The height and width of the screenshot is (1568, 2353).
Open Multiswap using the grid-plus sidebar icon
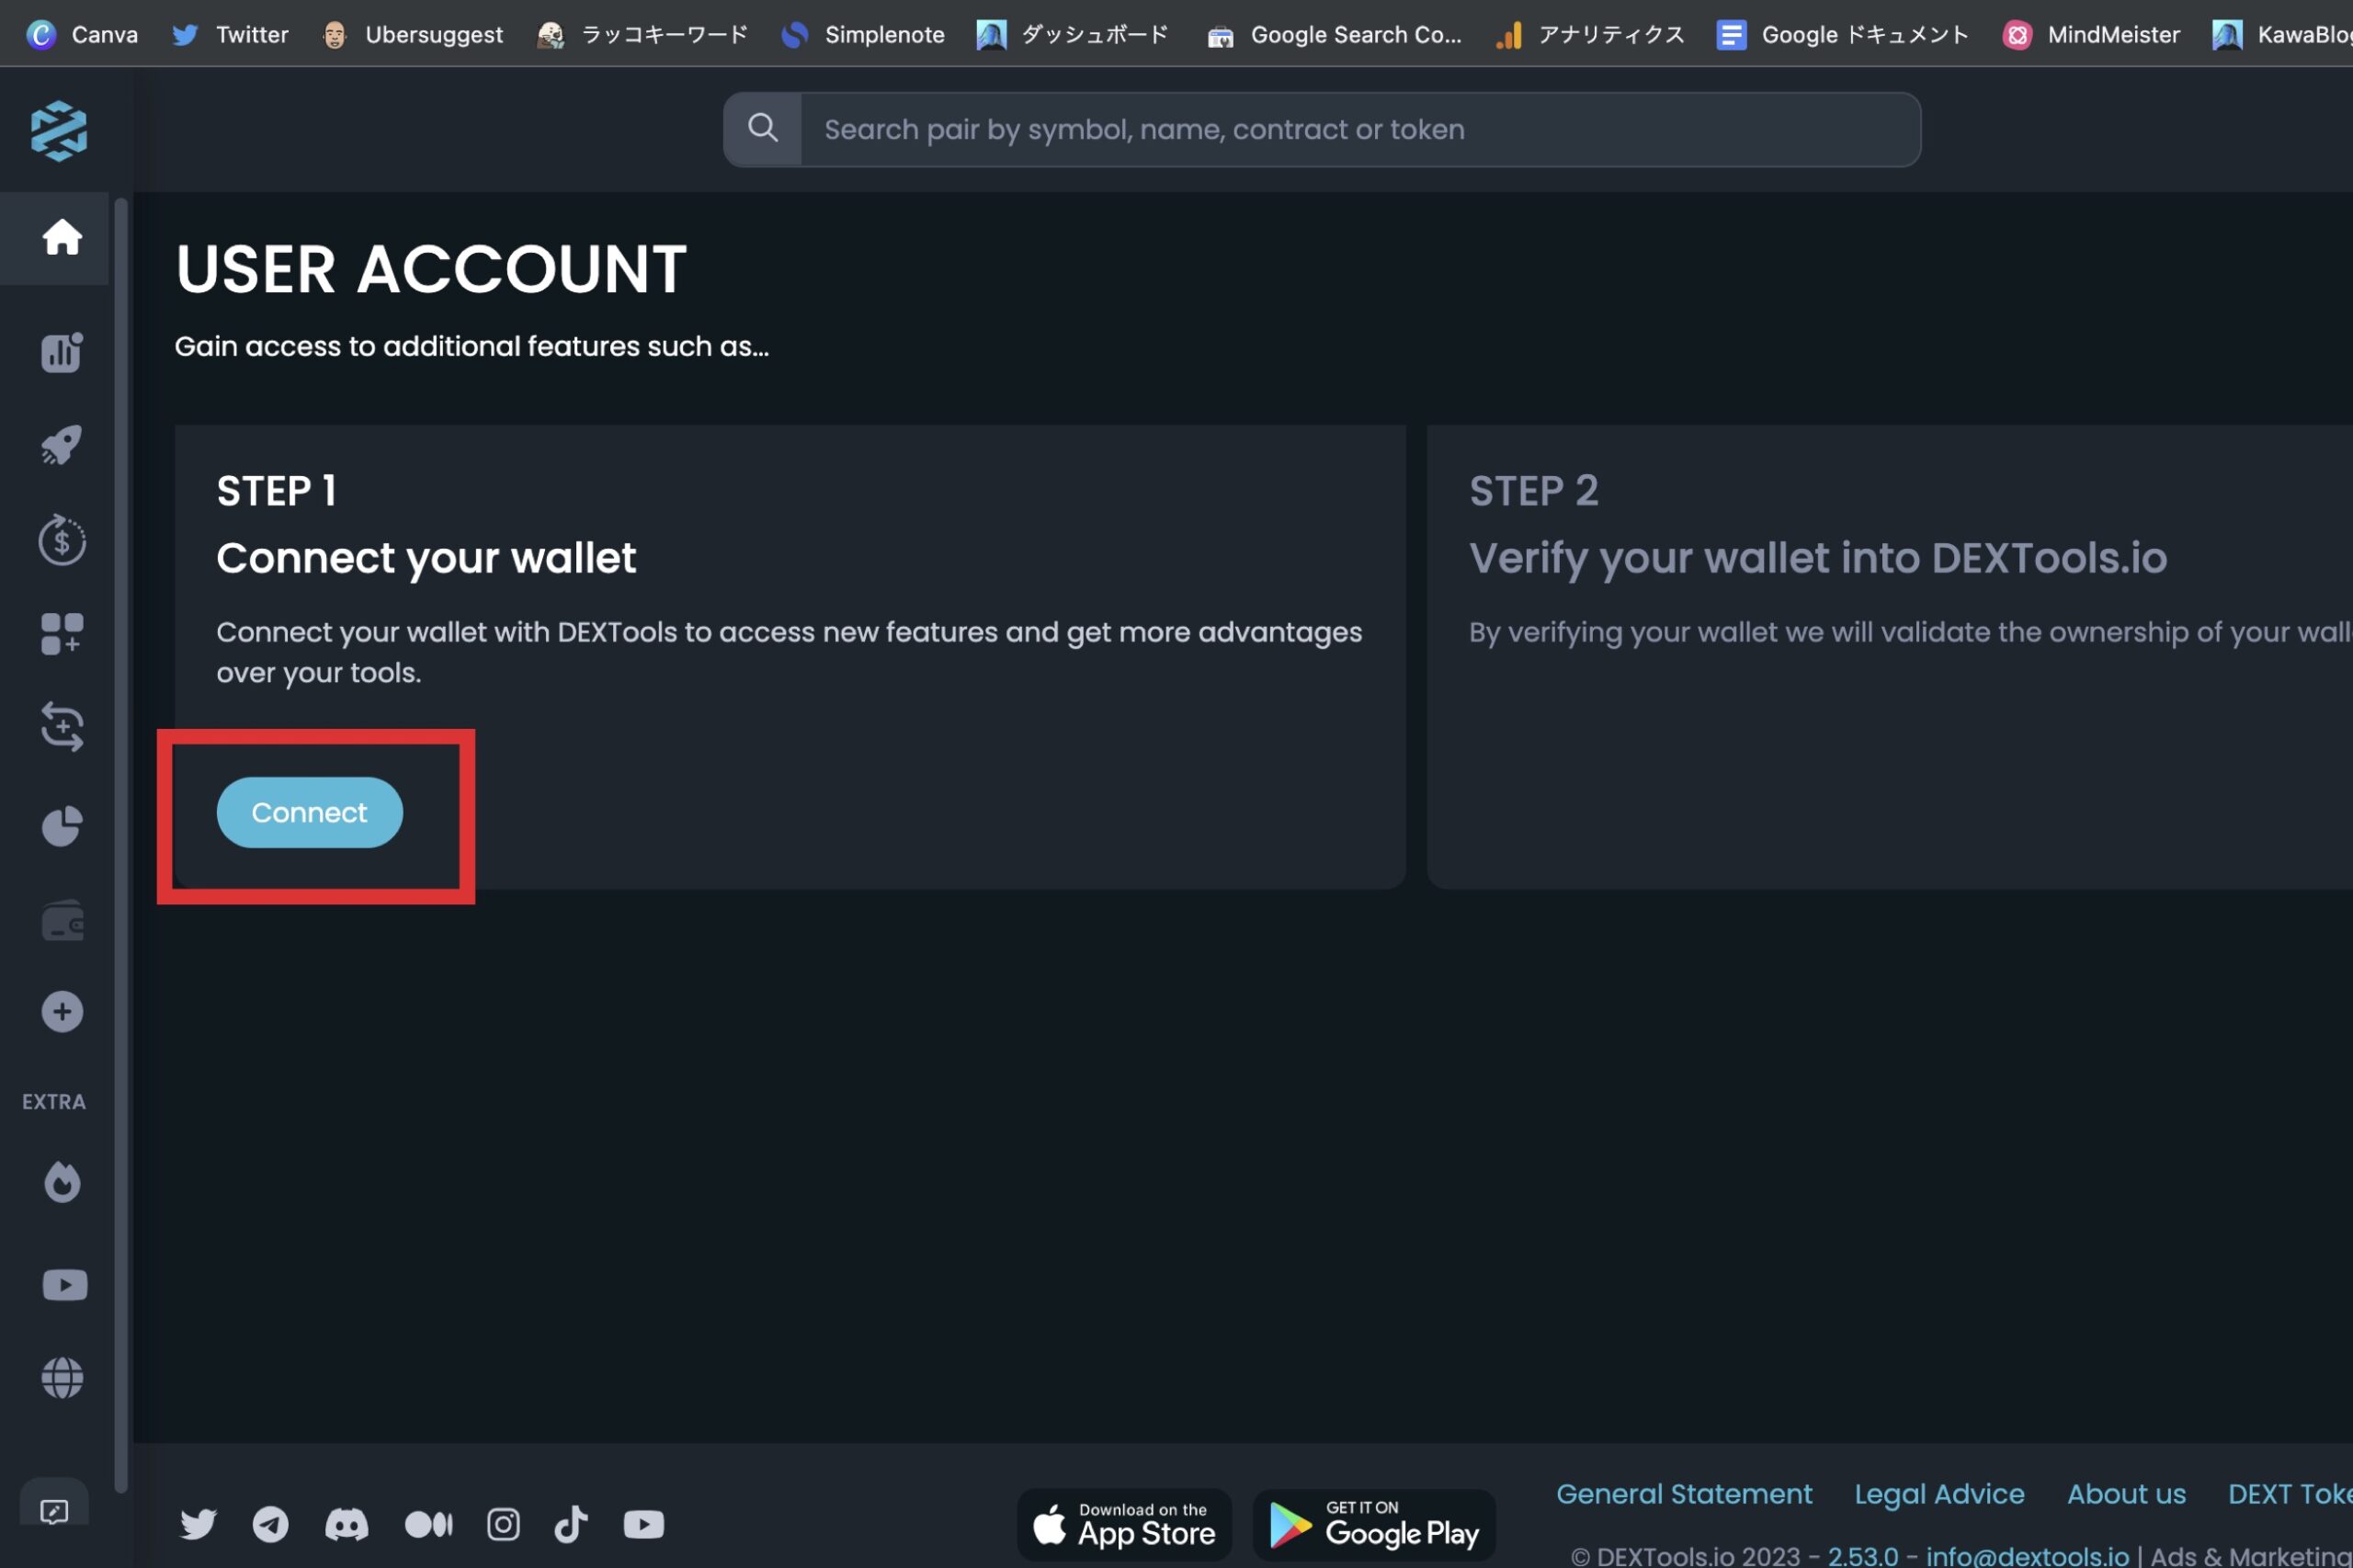click(62, 633)
